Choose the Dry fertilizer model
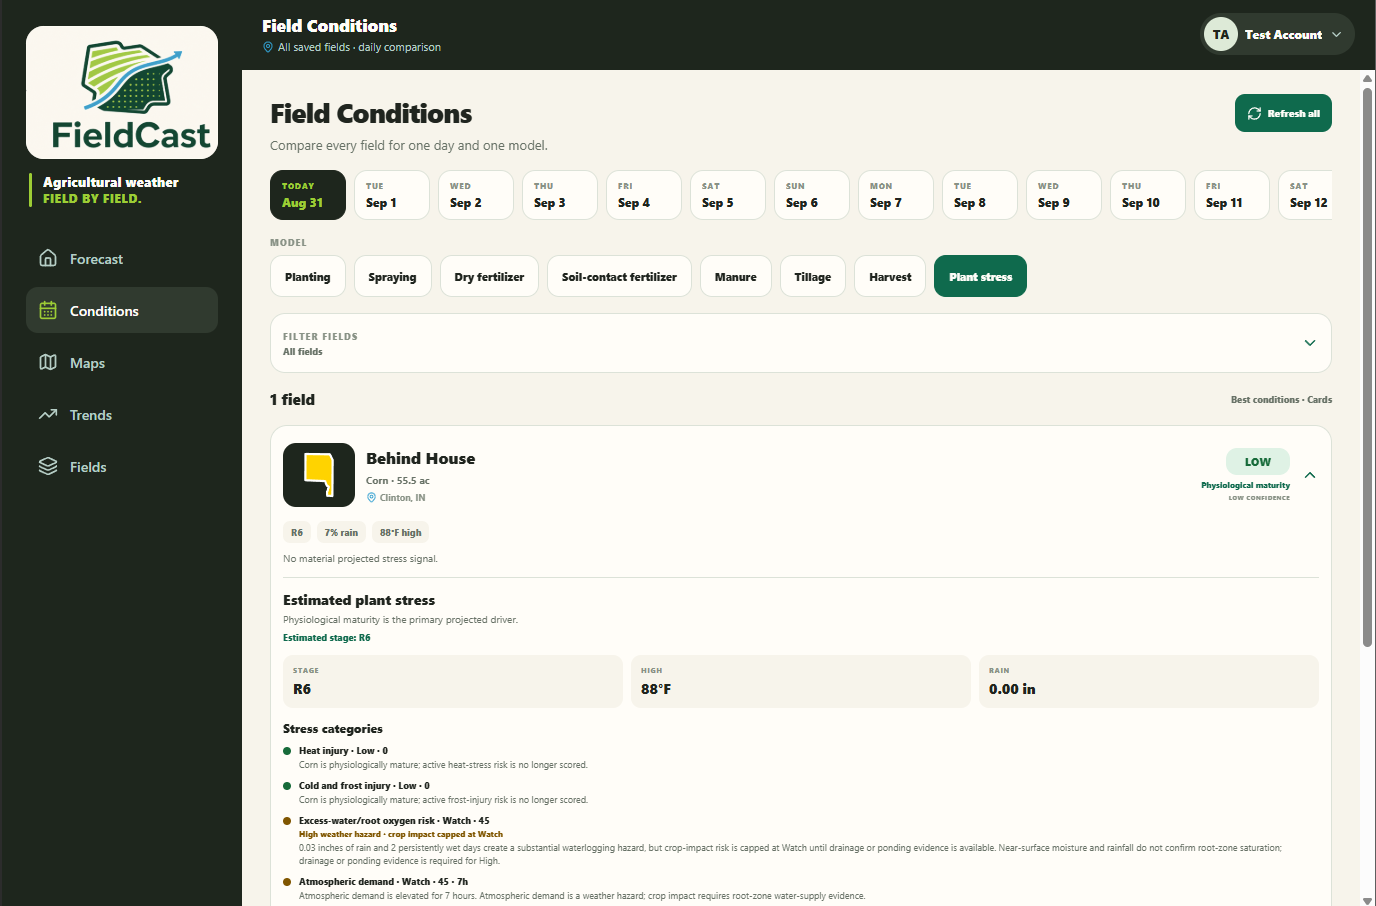 click(x=489, y=276)
